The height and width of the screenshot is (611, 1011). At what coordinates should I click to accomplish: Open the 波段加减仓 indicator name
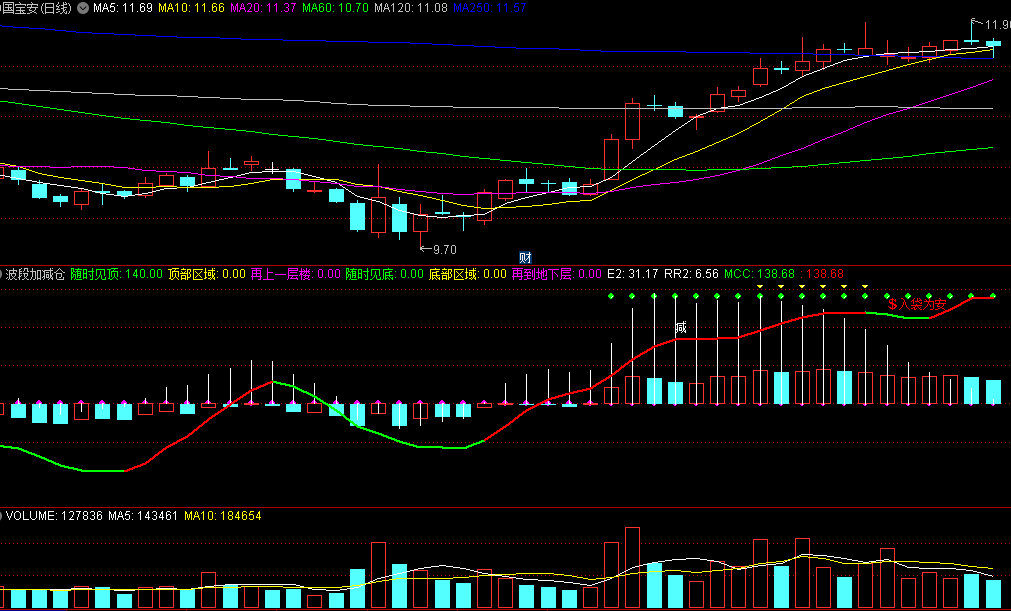click(35, 275)
